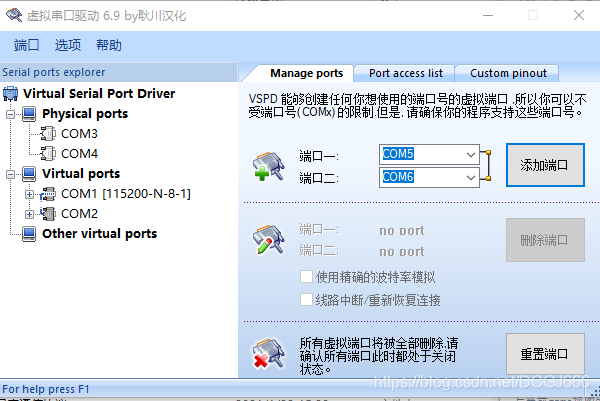Viewport: 600px width, 401px height.
Task: Open the 端口二 COM6 dropdown arrow
Action: (x=471, y=178)
